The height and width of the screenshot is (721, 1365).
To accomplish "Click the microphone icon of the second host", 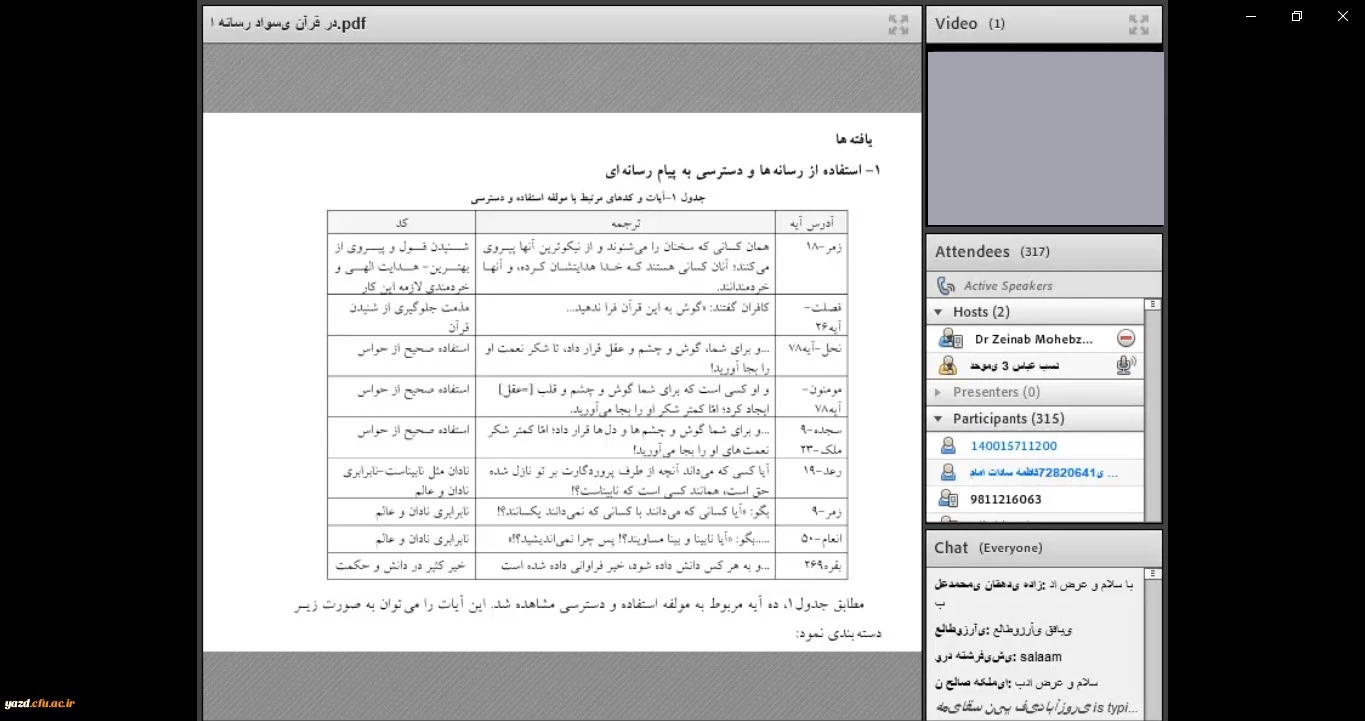I will click(x=1126, y=366).
